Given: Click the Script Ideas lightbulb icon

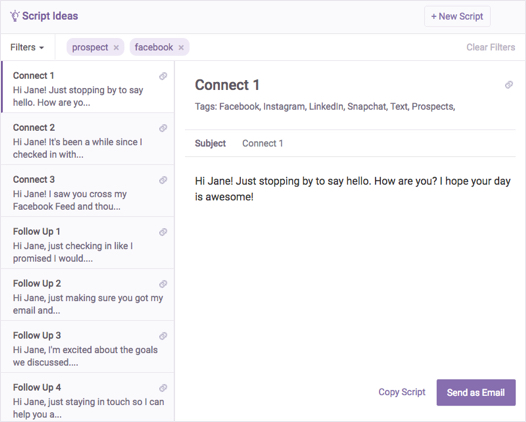Looking at the screenshot, I should pyautogui.click(x=14, y=16).
